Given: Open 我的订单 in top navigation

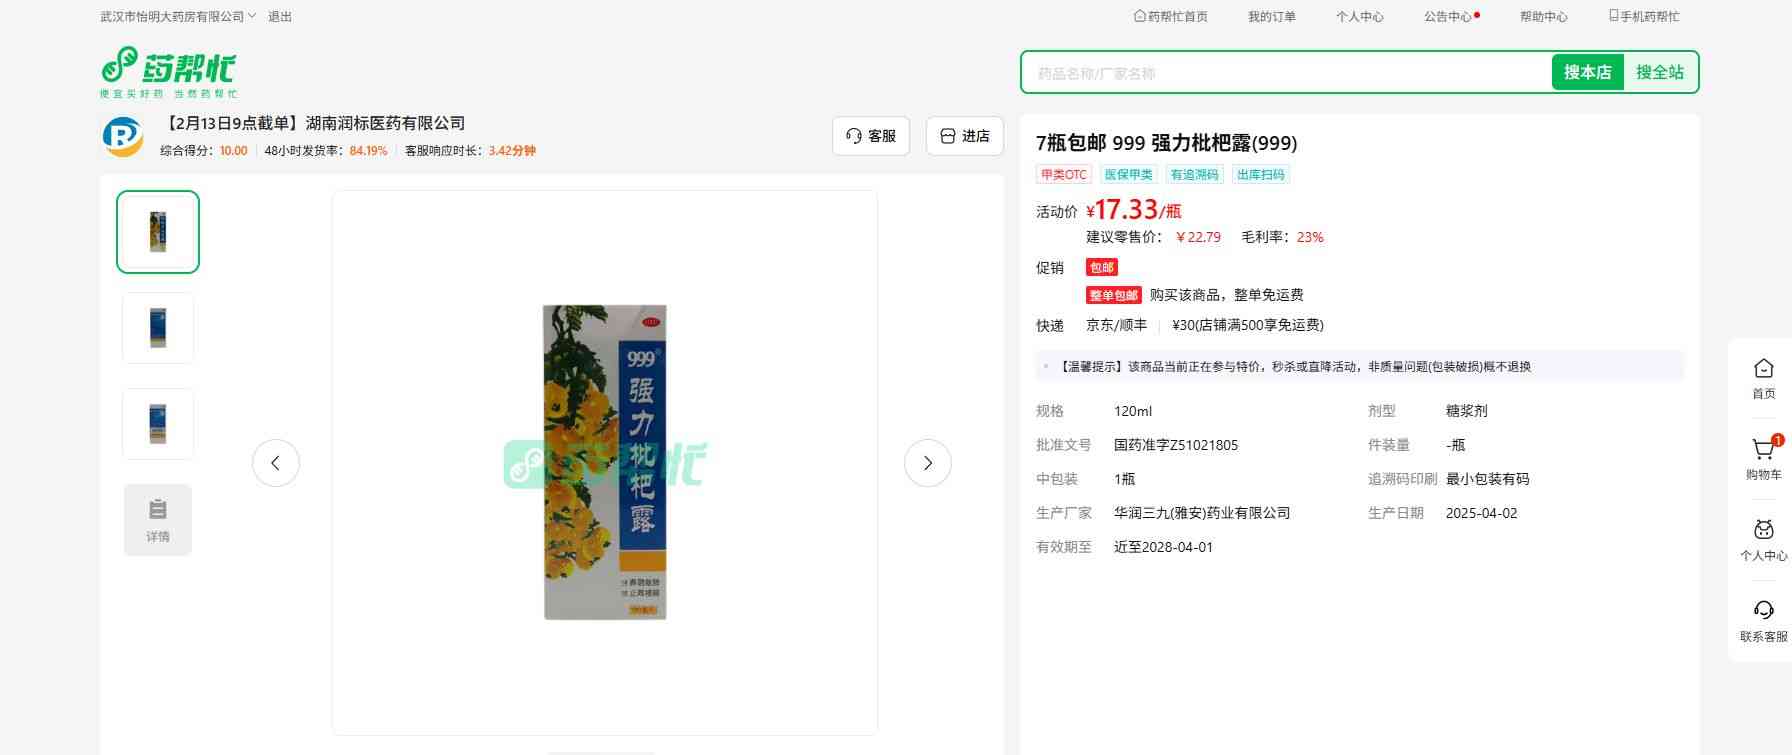Looking at the screenshot, I should (1271, 17).
